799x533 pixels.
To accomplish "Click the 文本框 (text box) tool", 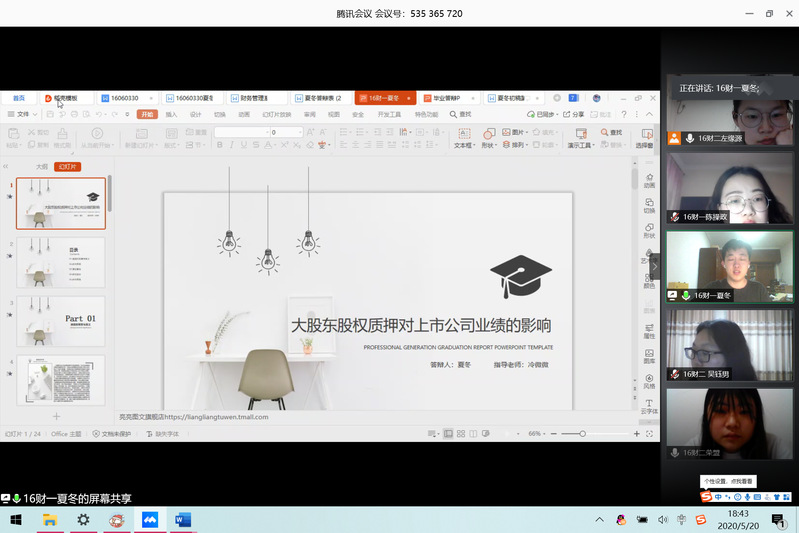I will click(464, 137).
